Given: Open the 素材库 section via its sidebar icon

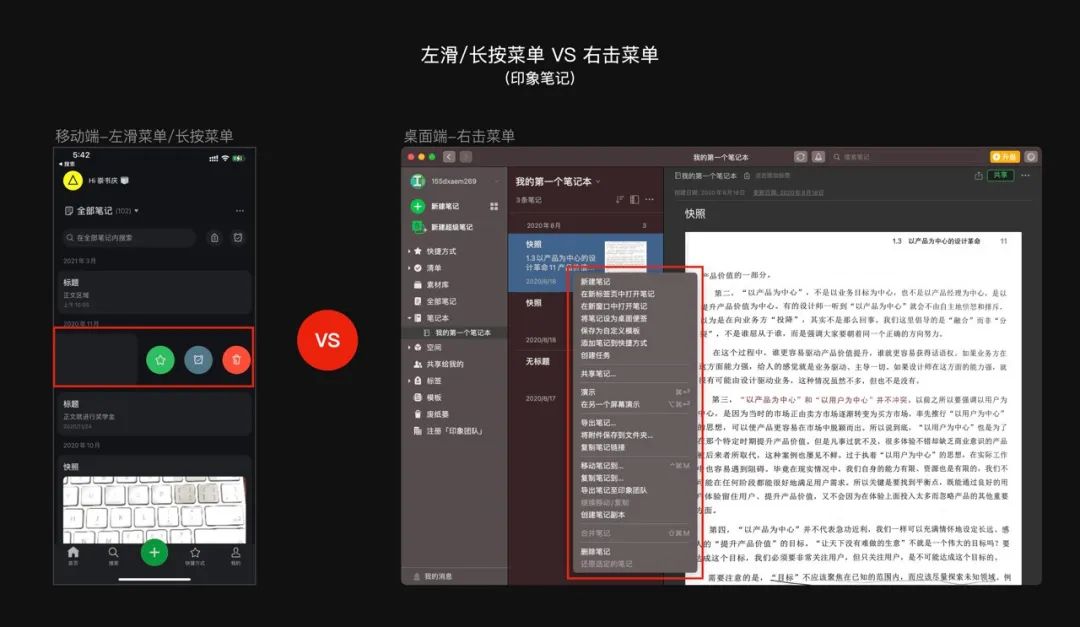Looking at the screenshot, I should click(x=416, y=284).
